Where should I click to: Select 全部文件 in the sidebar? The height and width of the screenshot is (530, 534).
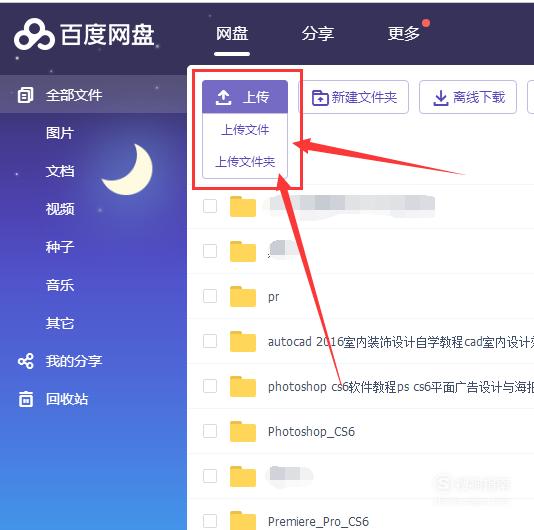coord(93,95)
